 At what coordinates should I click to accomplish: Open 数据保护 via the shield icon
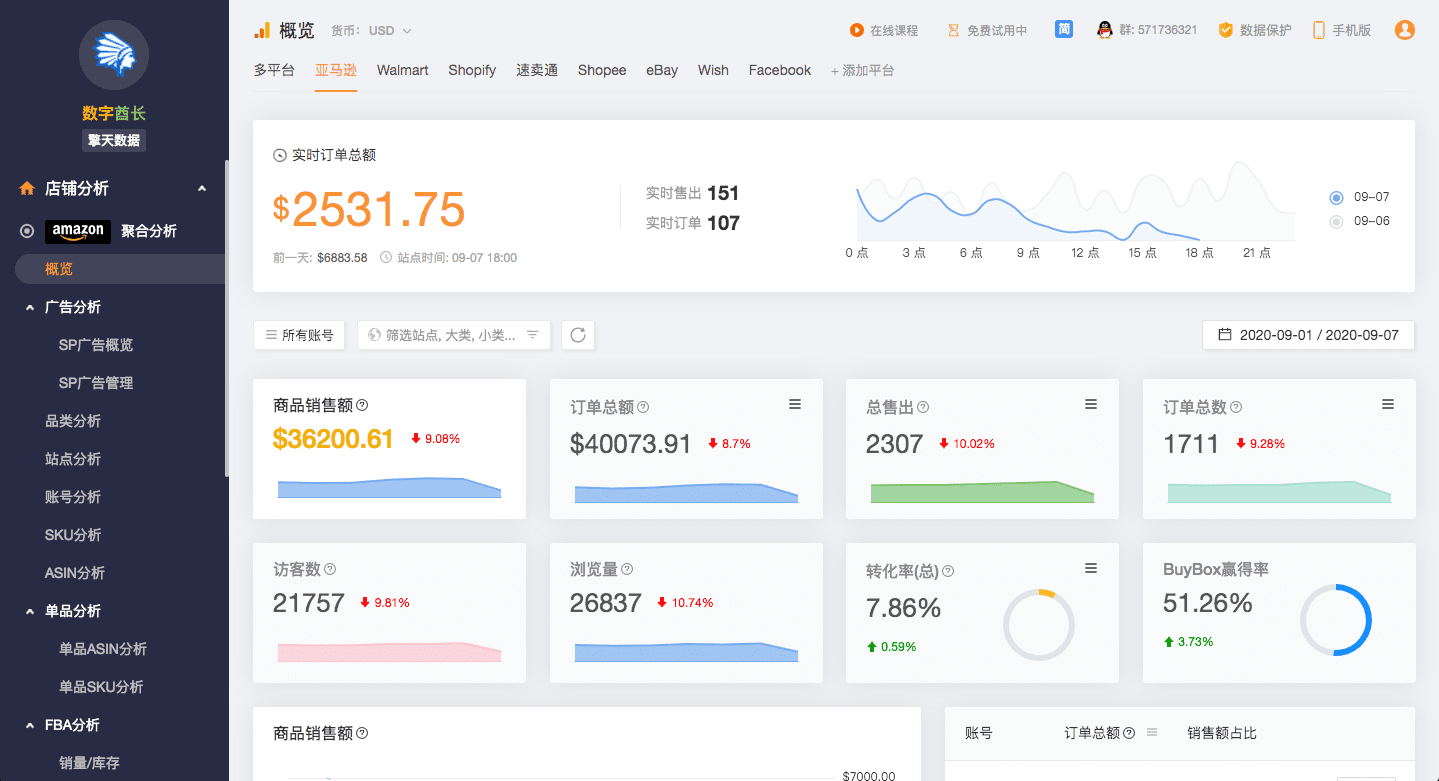[x=1224, y=29]
